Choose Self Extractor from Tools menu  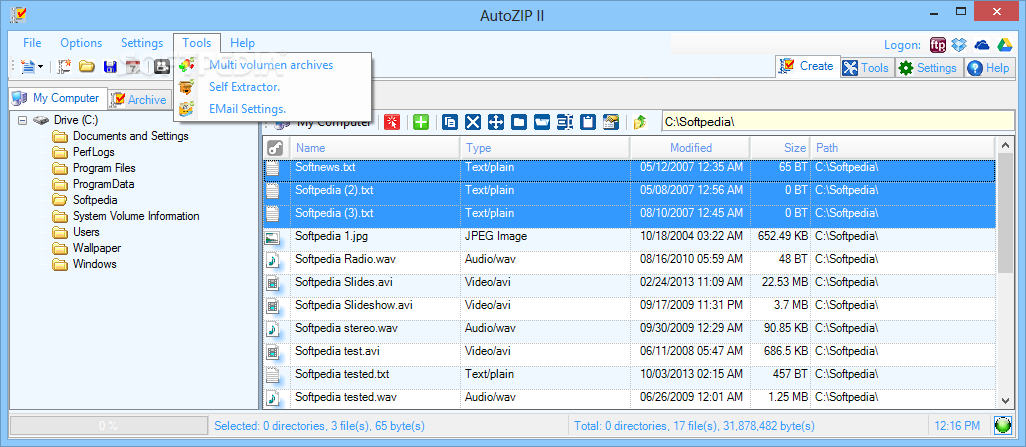pyautogui.click(x=272, y=86)
